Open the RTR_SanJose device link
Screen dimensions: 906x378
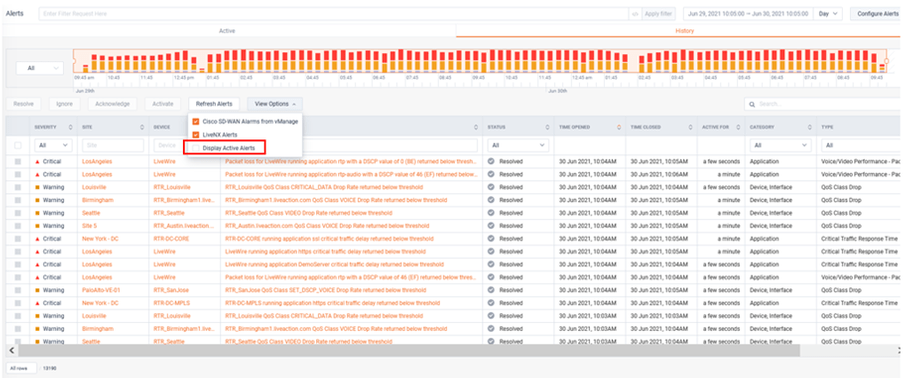(171, 290)
